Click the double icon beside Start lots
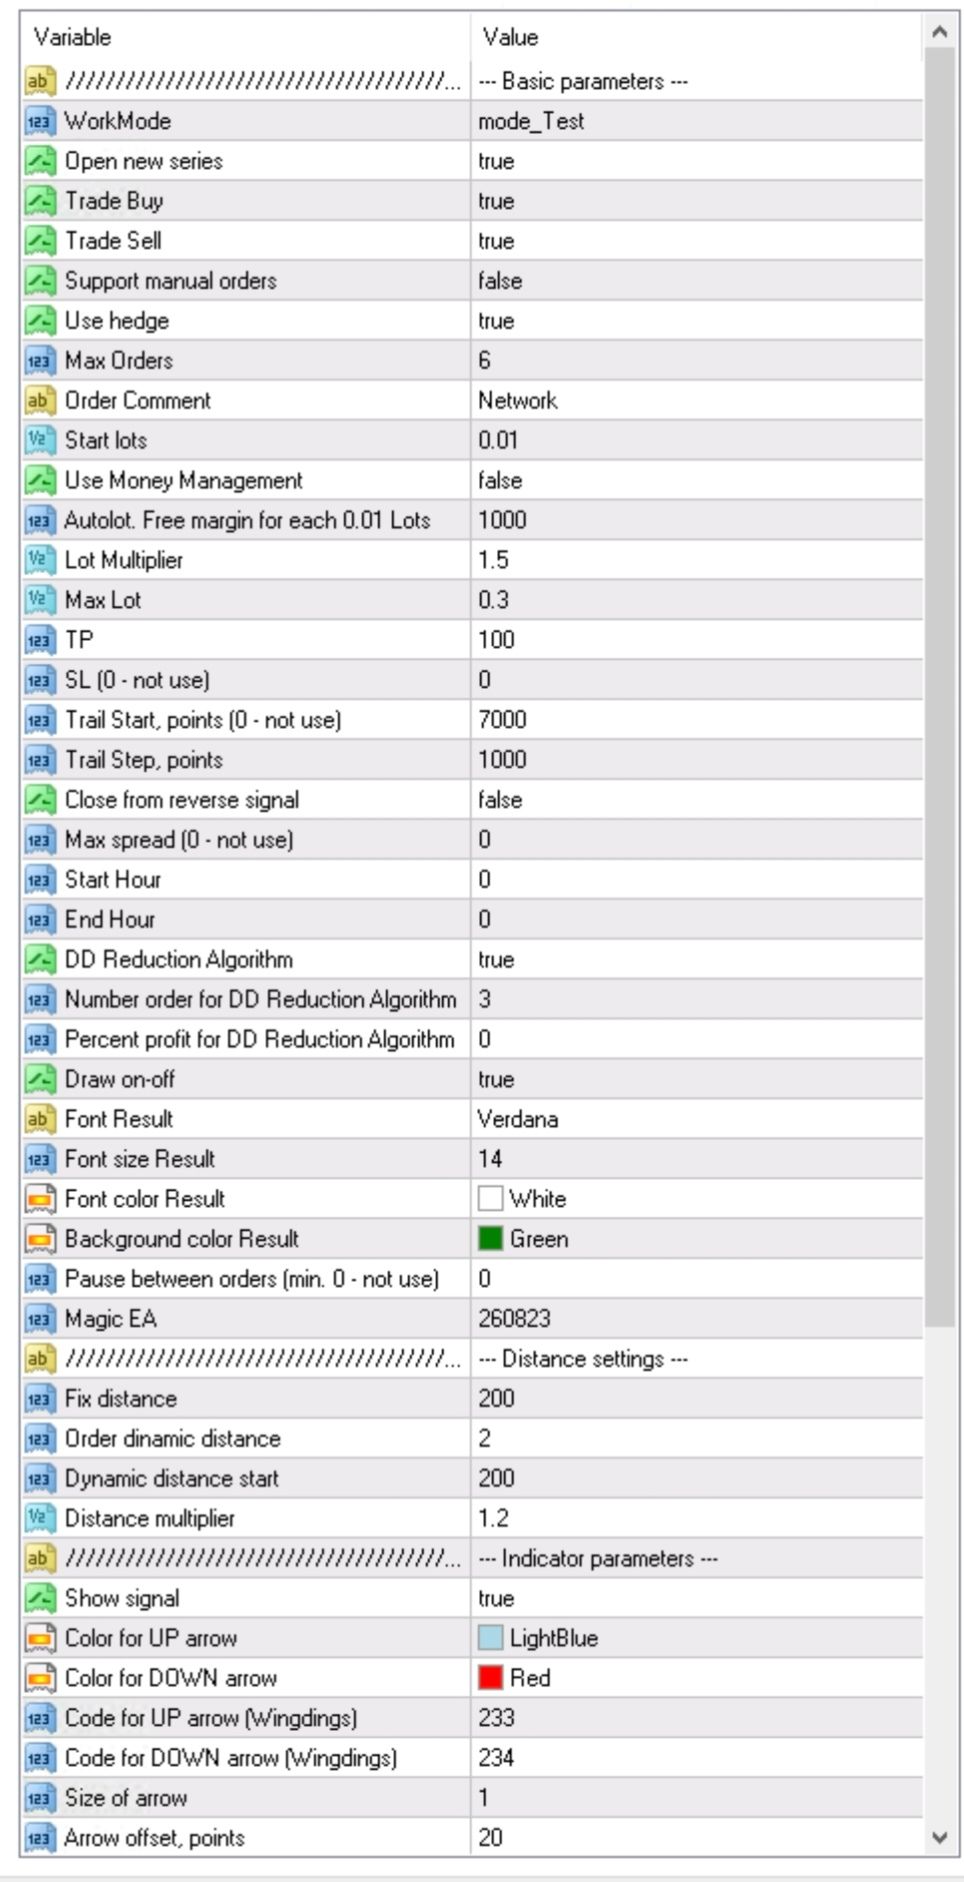This screenshot has height=1882, width=964. click(x=39, y=441)
